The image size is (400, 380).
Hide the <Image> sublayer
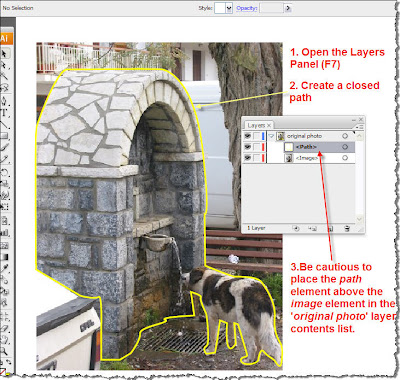pyautogui.click(x=247, y=158)
